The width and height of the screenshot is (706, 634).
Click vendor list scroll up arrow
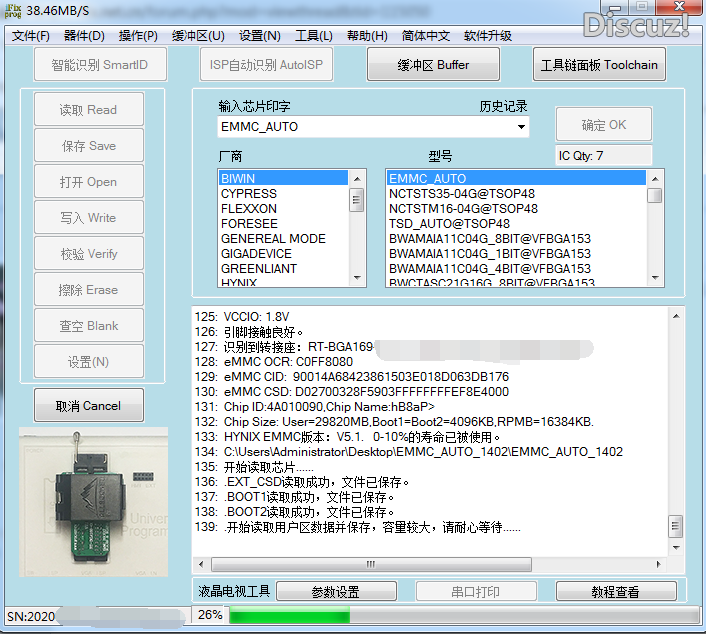357,179
